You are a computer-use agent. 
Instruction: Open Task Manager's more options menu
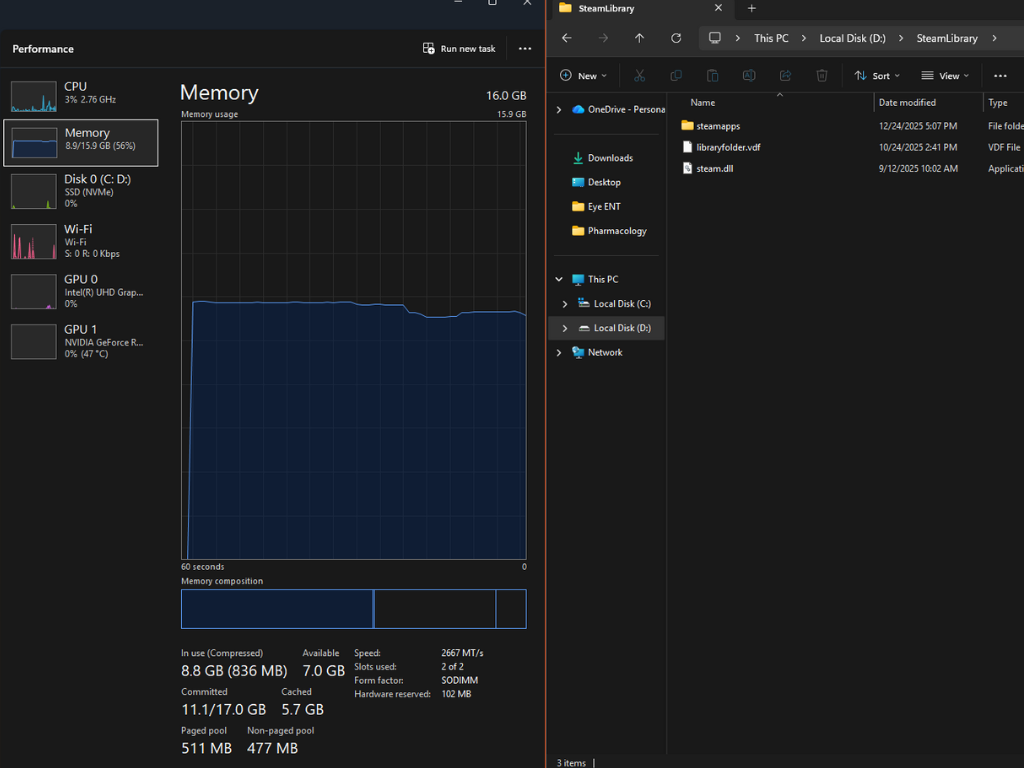point(524,48)
